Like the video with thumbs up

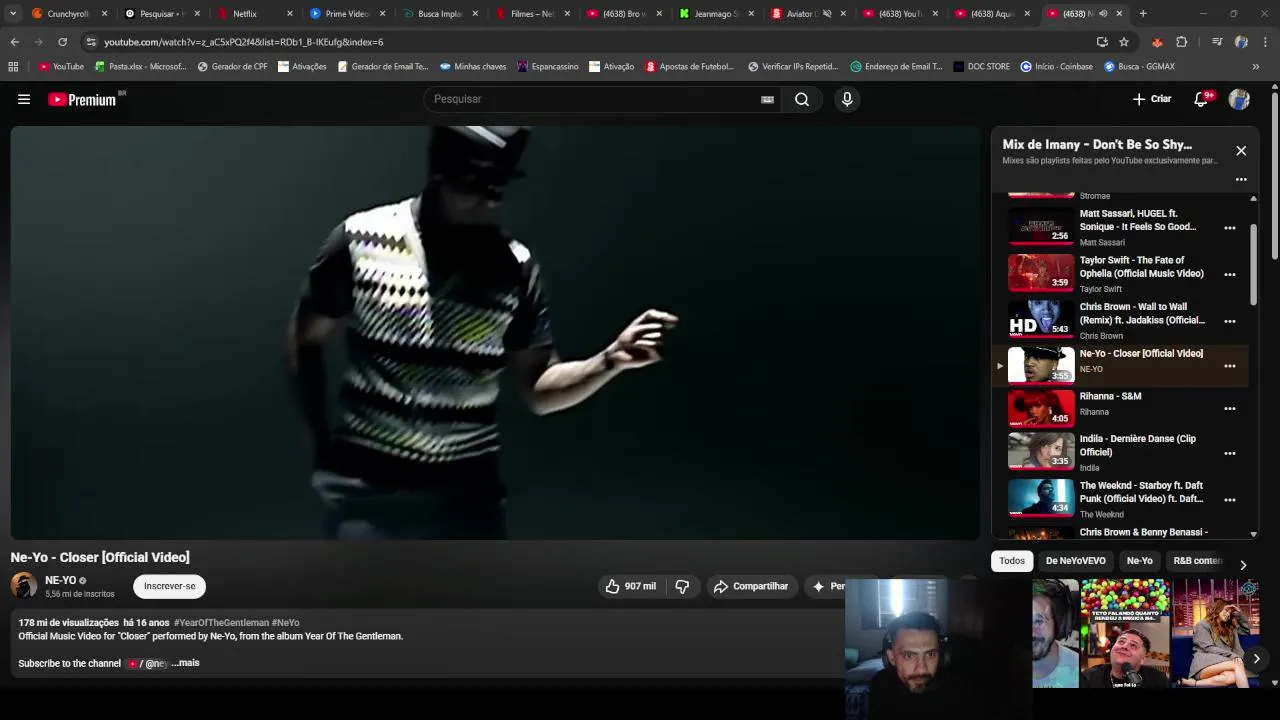630,586
